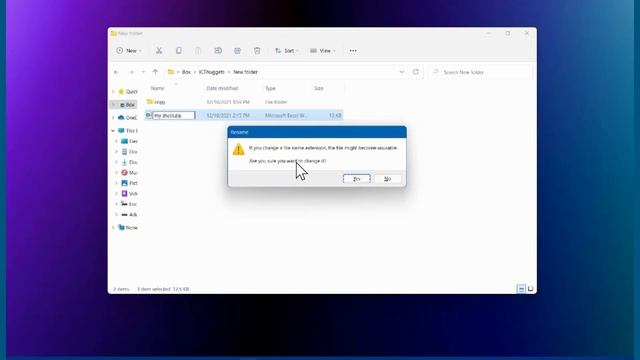Viewport: 640px width, 360px height.
Task: Click New folder in the address breadcrumb
Action: (245, 72)
